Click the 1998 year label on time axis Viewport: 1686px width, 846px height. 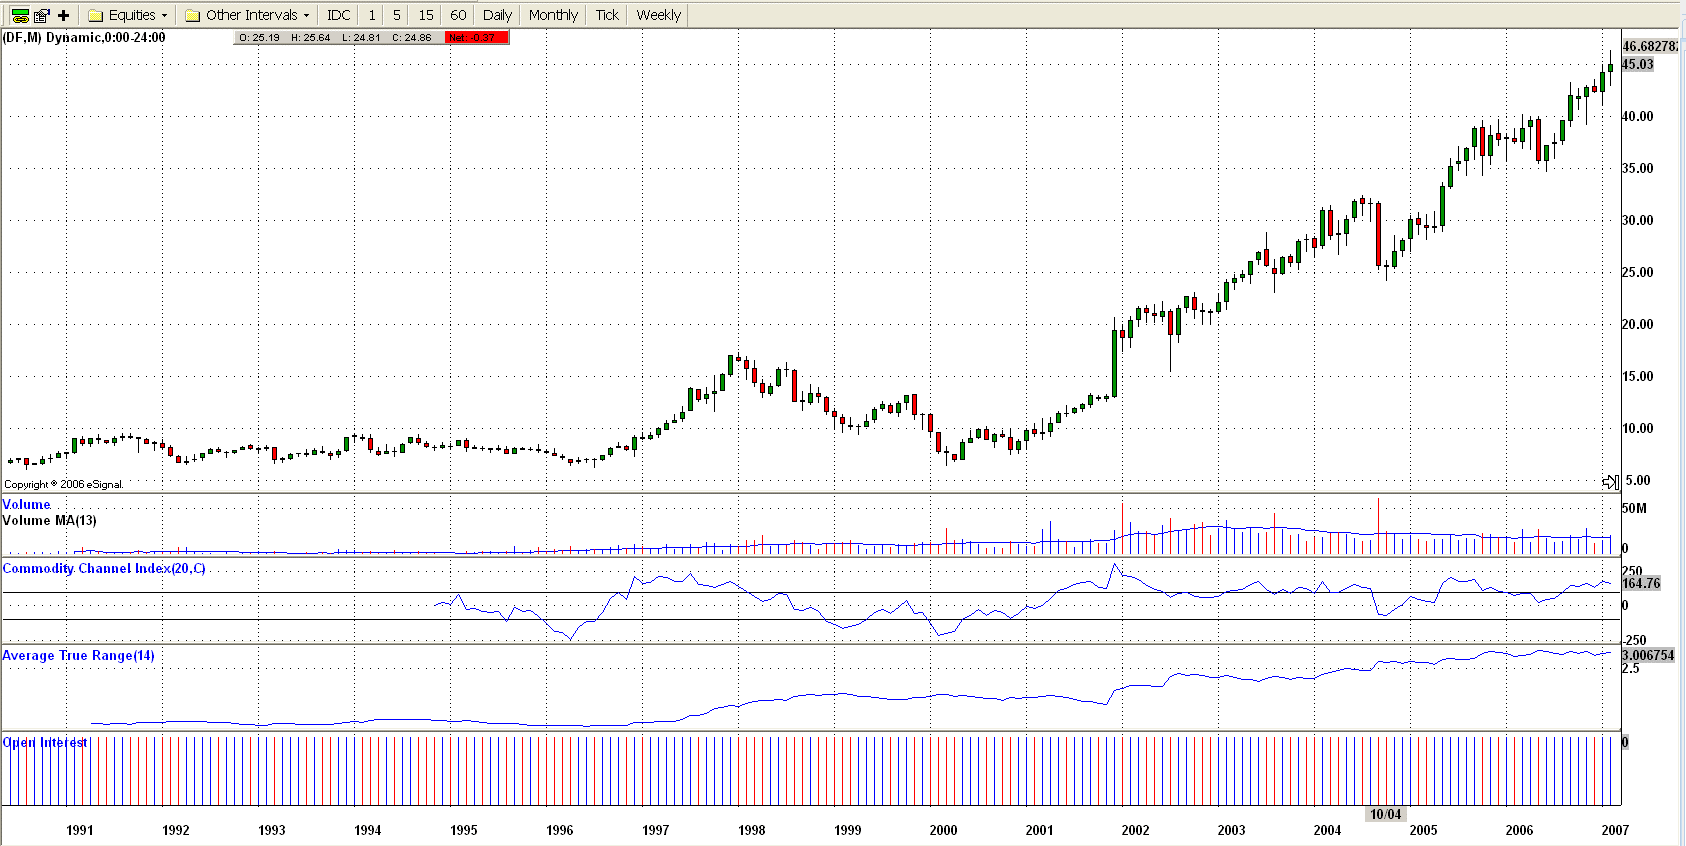coord(752,830)
